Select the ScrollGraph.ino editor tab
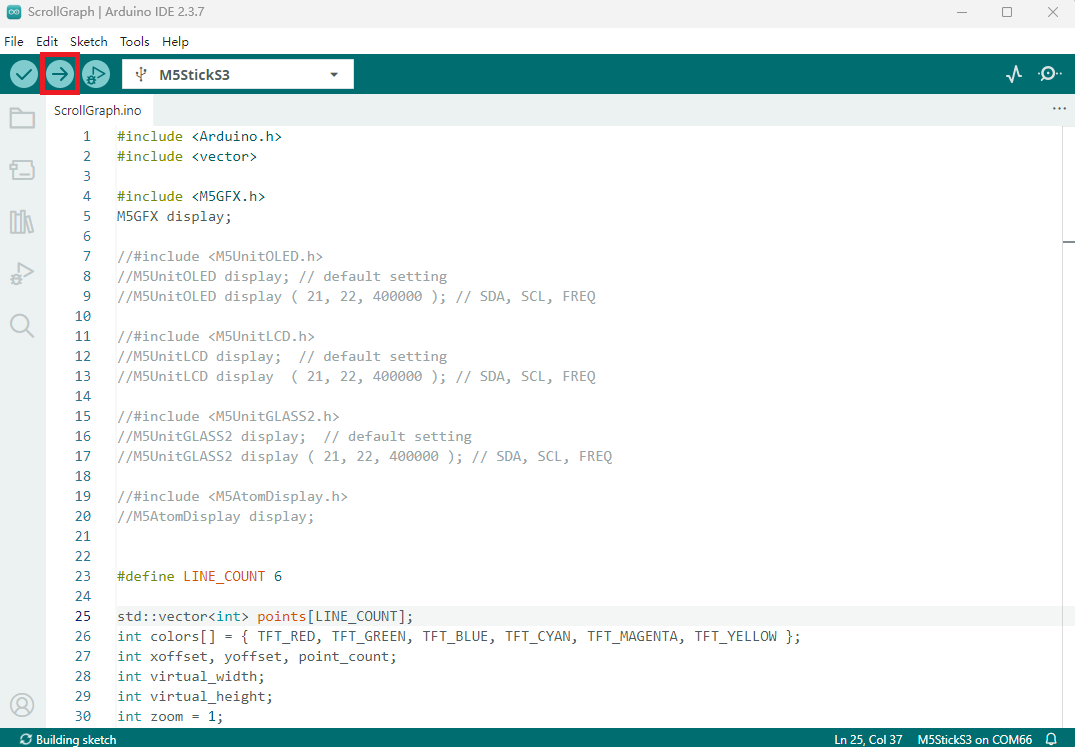 [98, 110]
